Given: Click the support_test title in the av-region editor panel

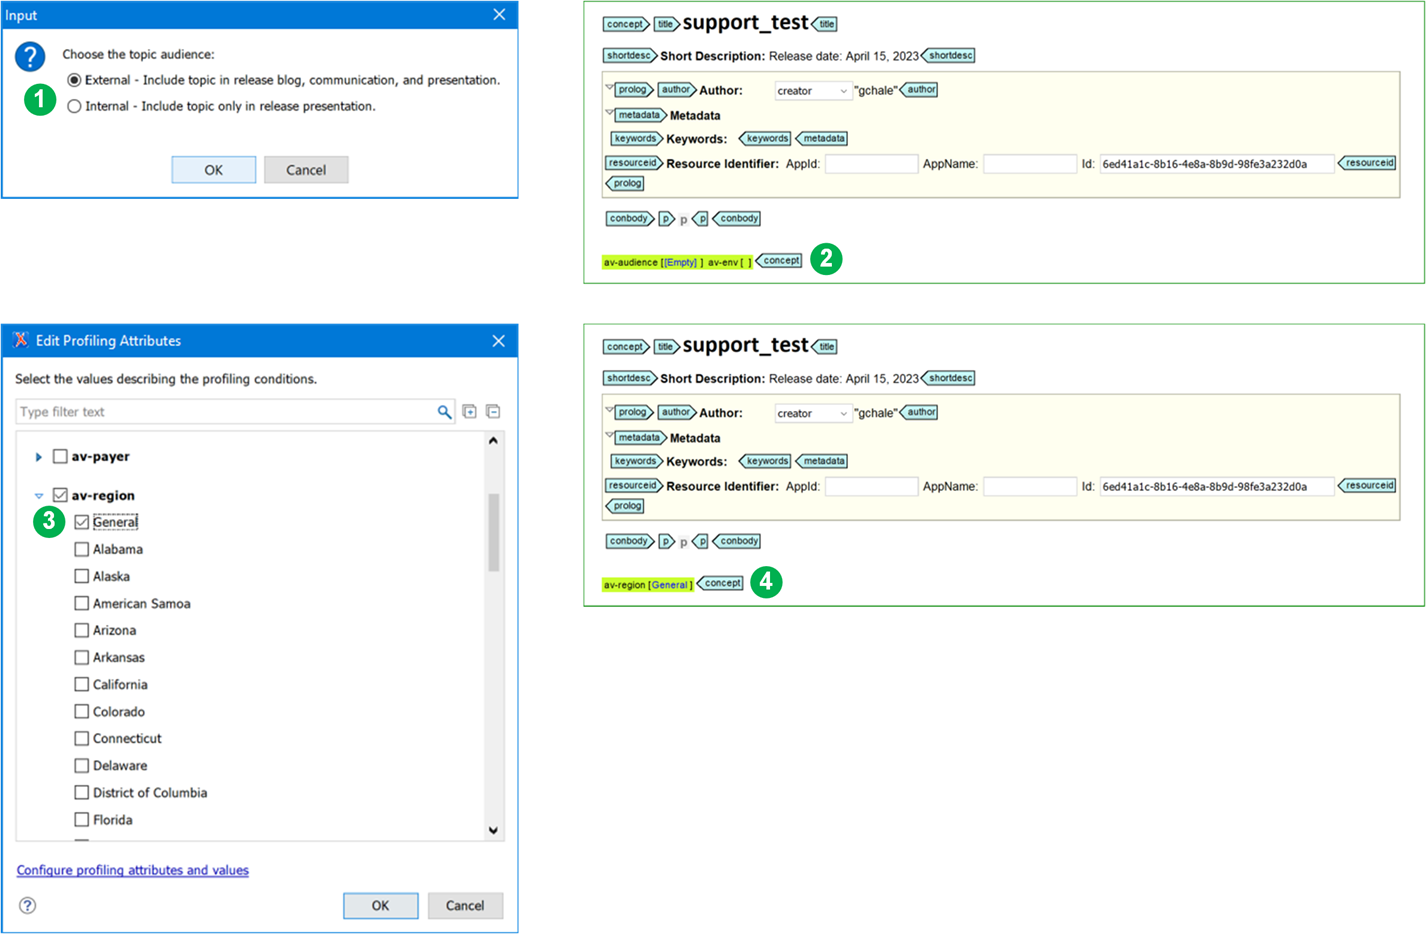Looking at the screenshot, I should point(745,345).
